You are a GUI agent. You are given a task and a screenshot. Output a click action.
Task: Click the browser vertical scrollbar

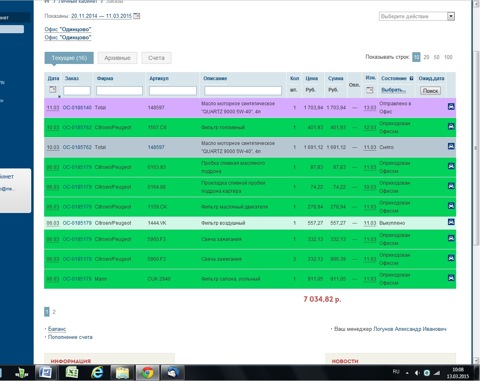(476, 148)
